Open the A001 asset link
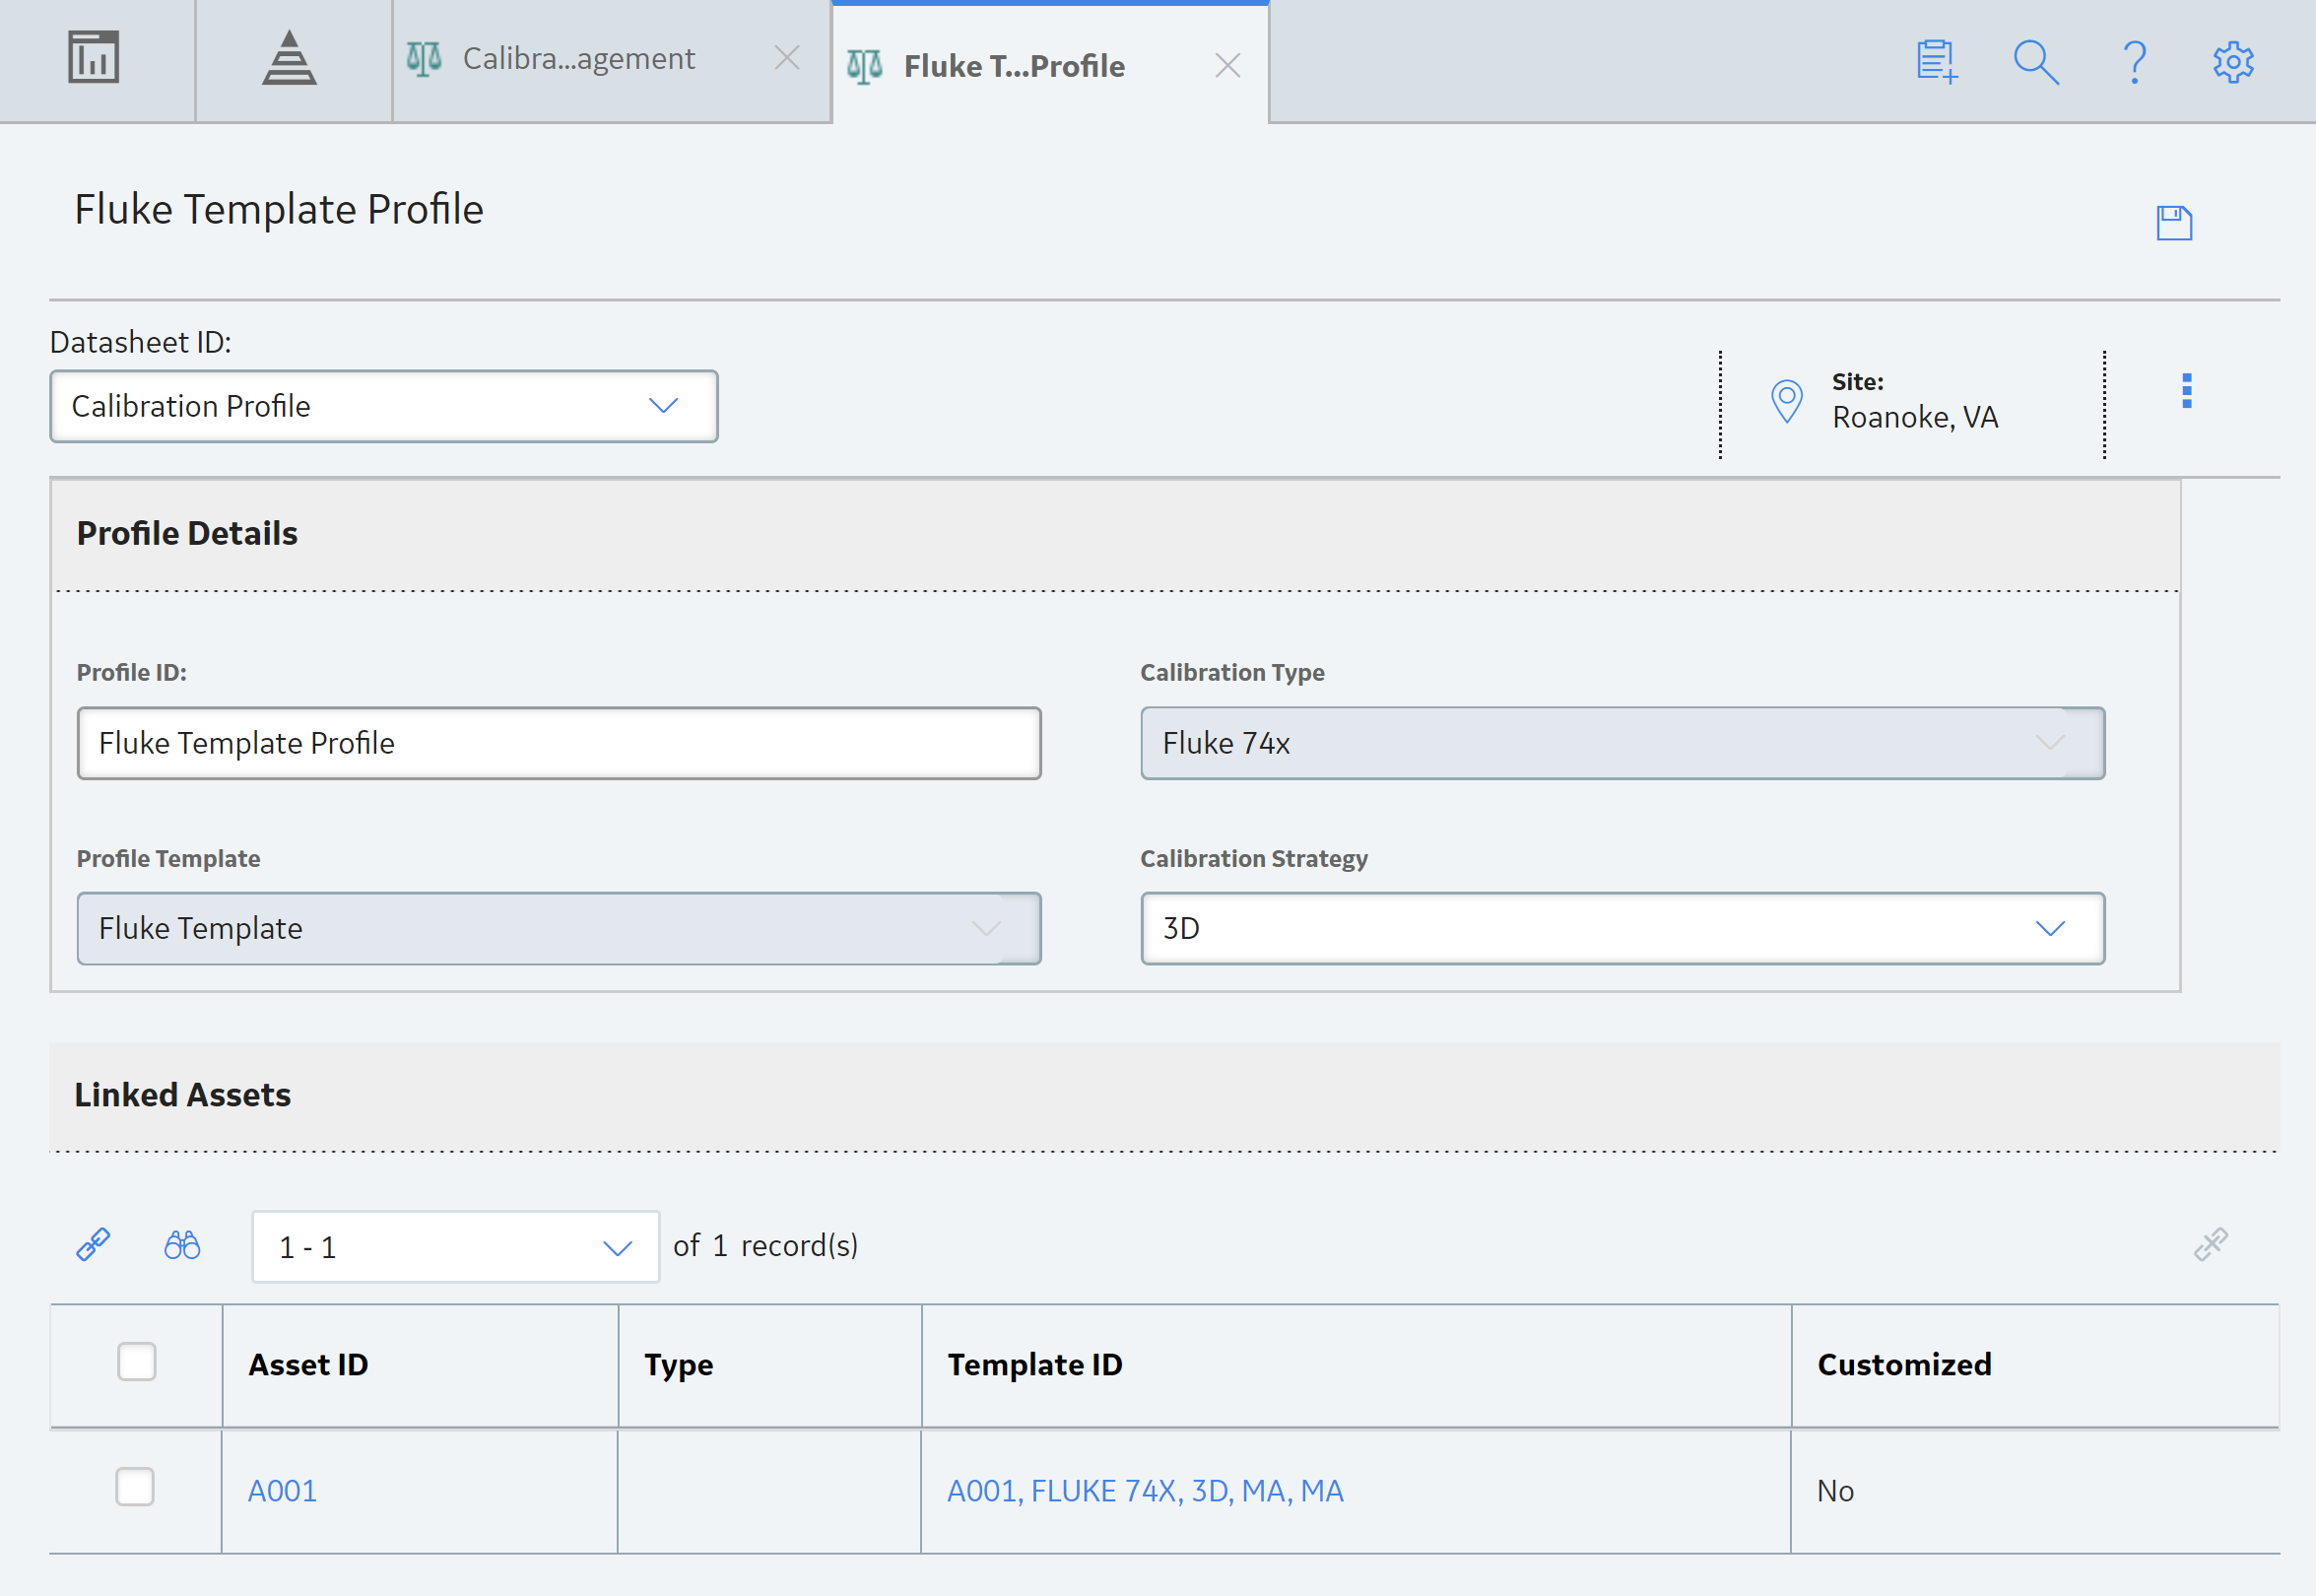The height and width of the screenshot is (1596, 2316). 282,1490
